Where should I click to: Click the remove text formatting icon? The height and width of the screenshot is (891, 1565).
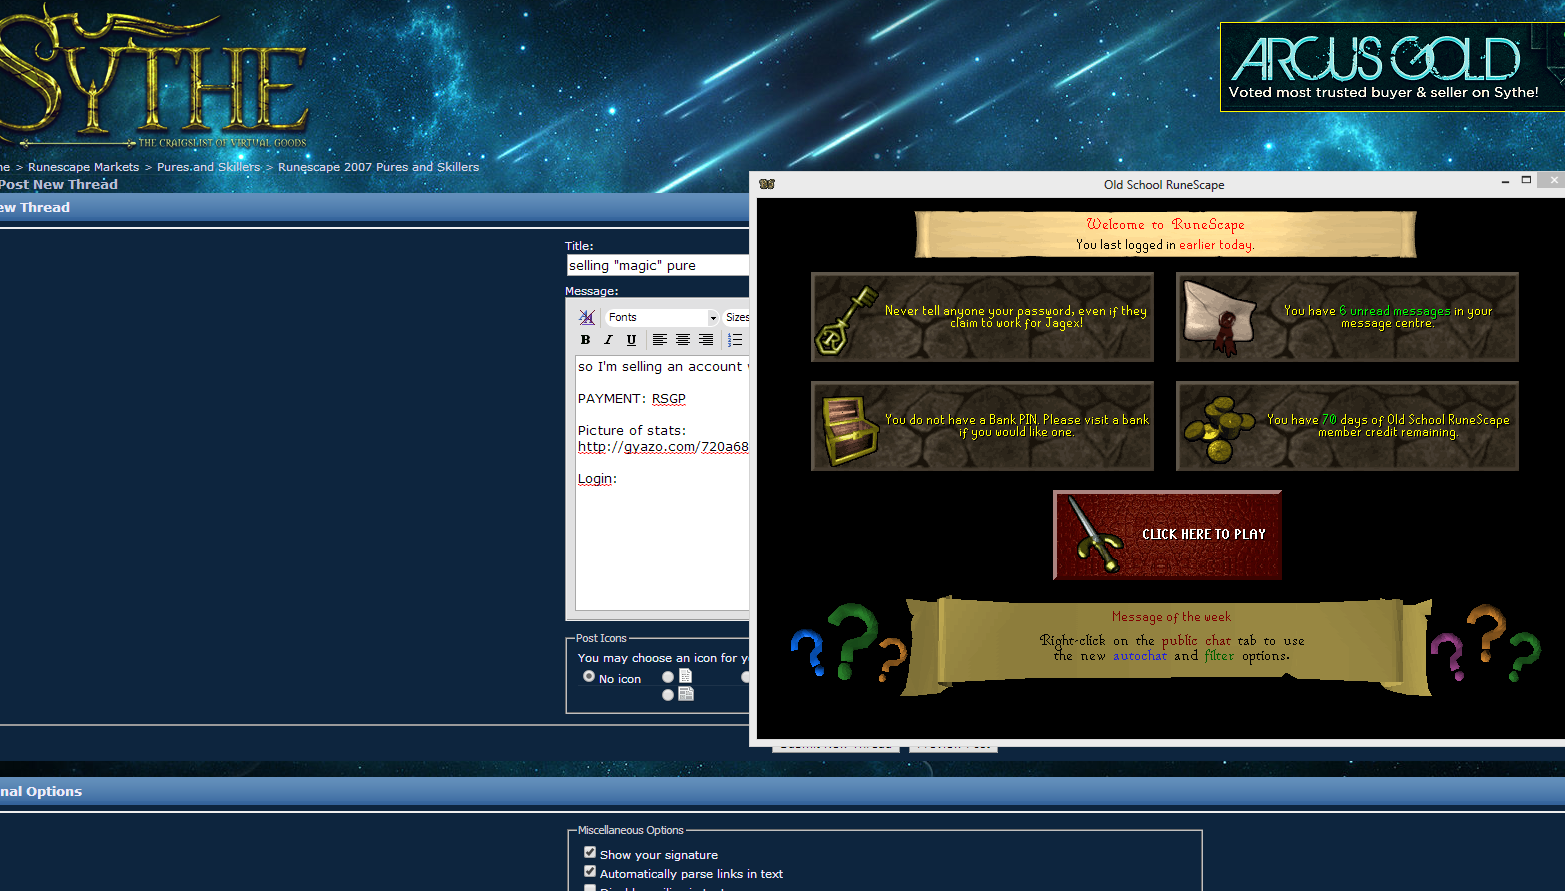pos(587,317)
